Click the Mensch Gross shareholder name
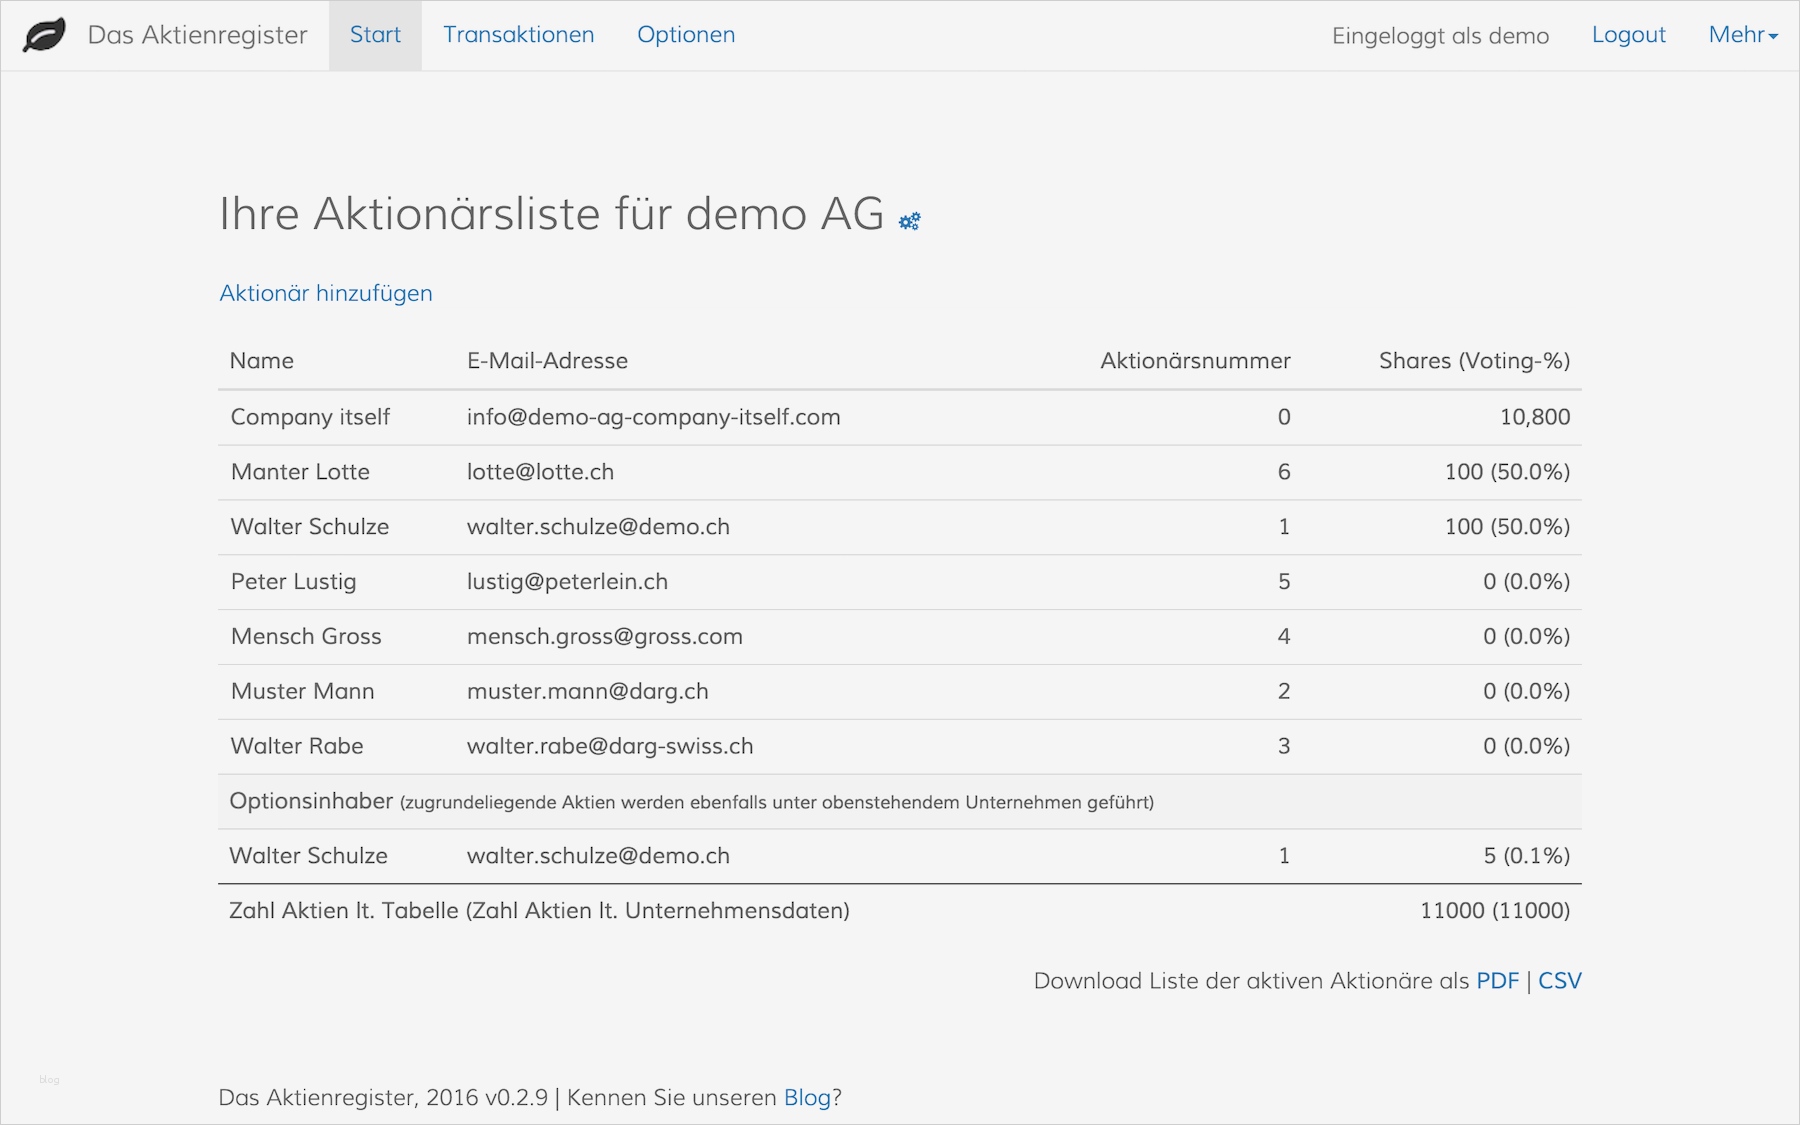 [x=306, y=637]
